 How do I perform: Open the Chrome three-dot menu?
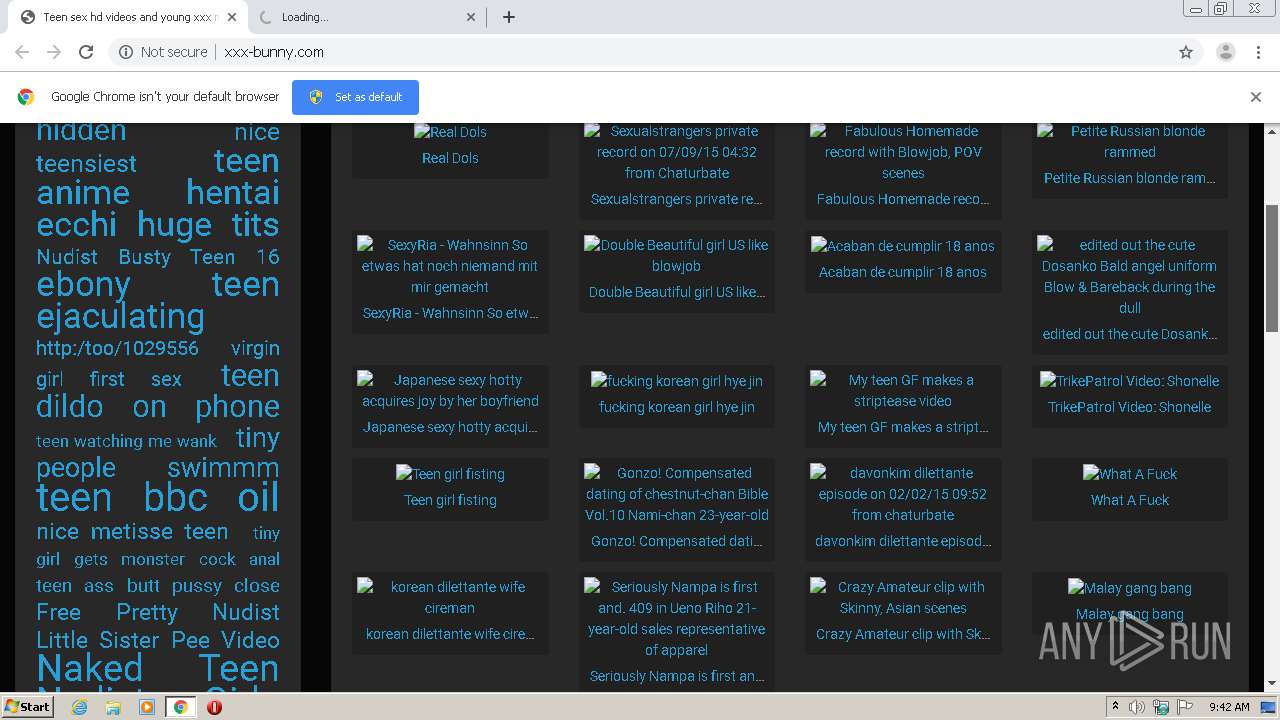tap(1257, 52)
